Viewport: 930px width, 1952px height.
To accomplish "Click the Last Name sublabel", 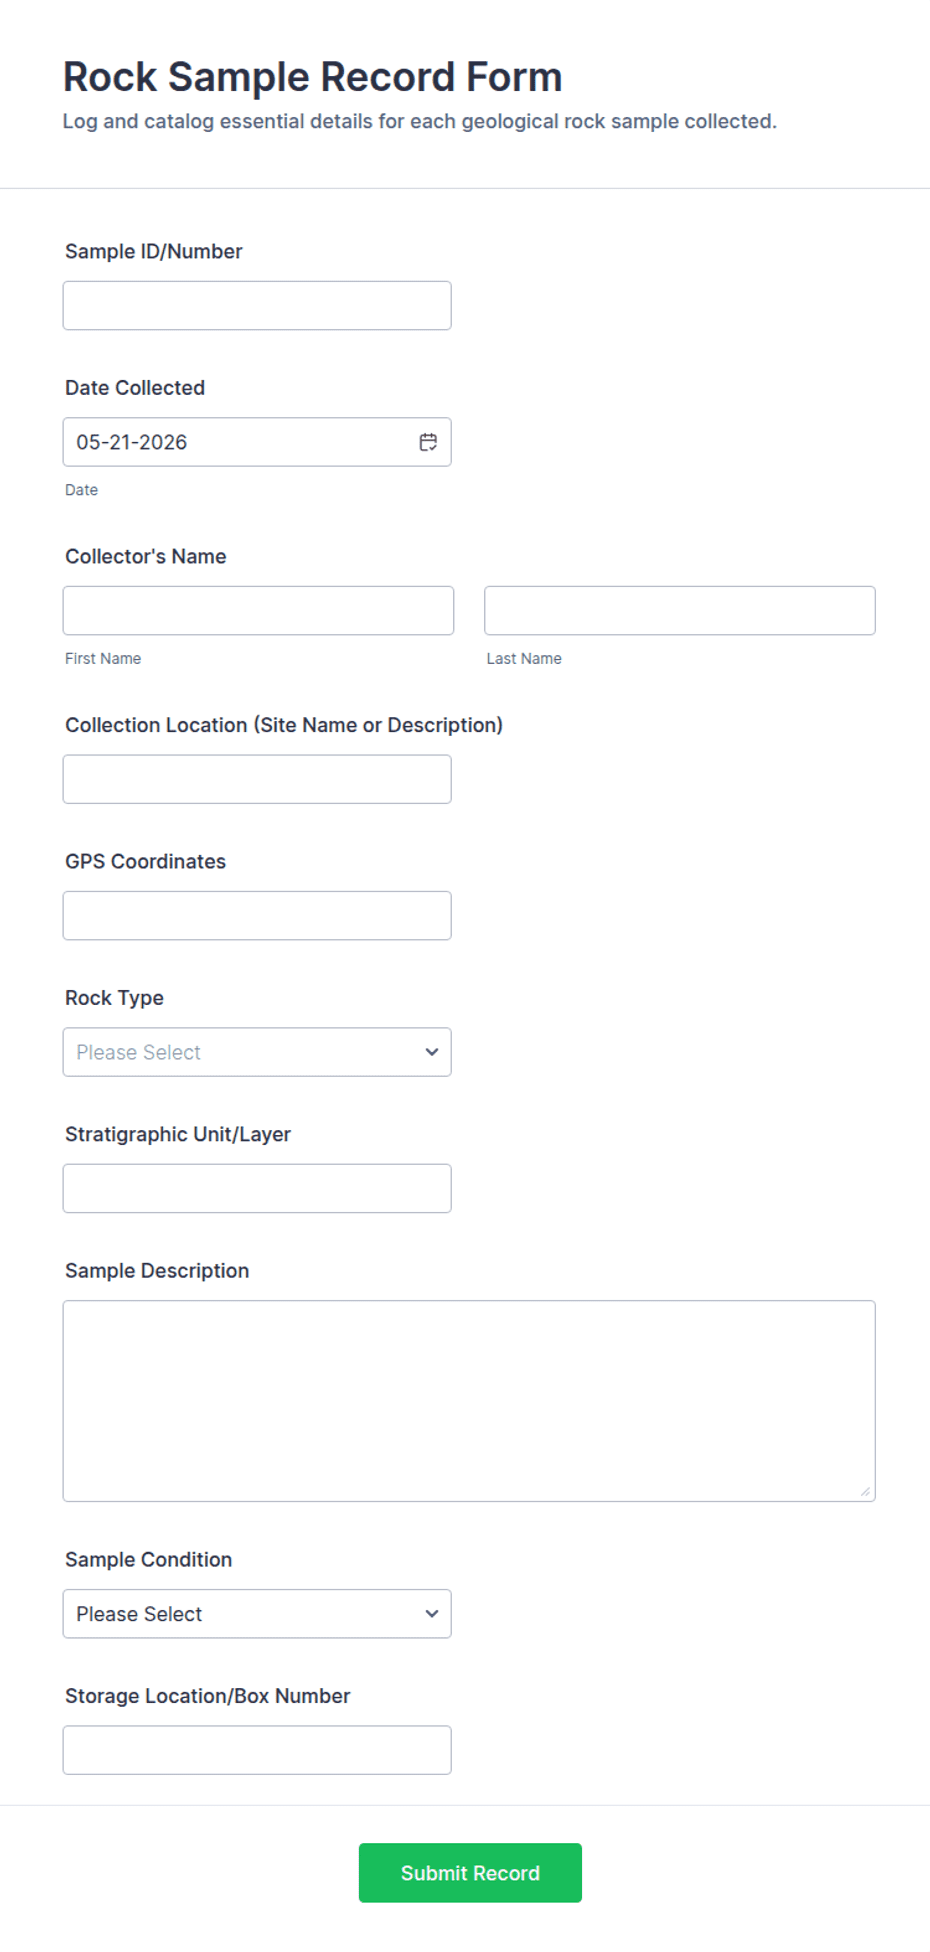I will tap(524, 659).
